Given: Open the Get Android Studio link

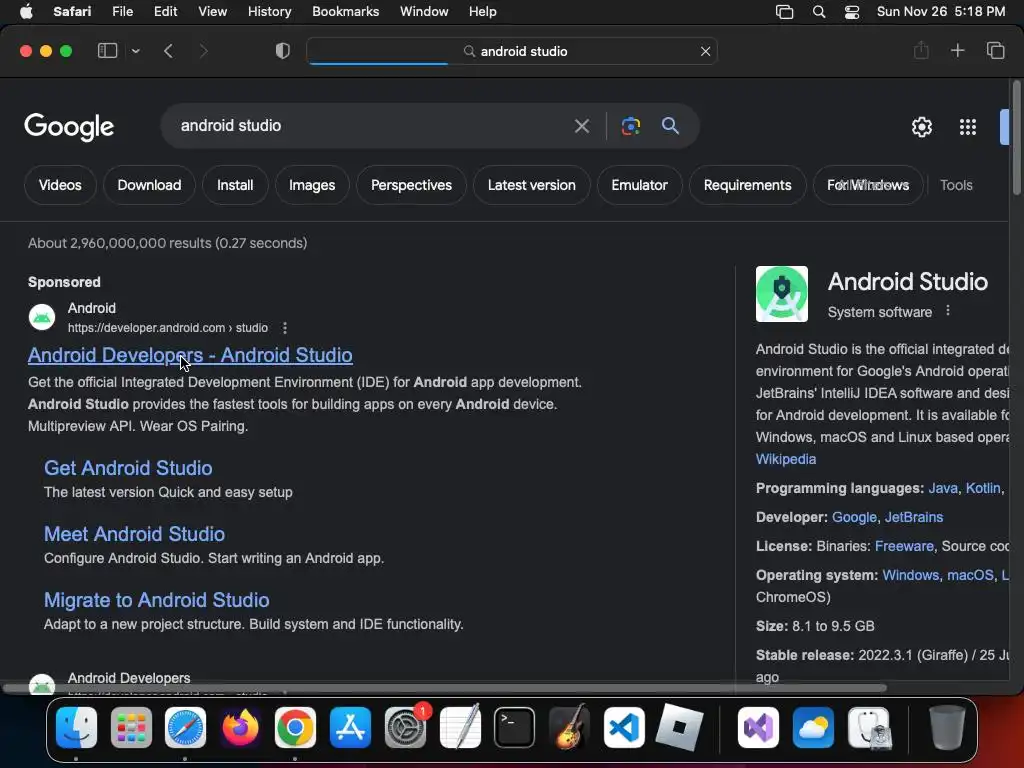Looking at the screenshot, I should pyautogui.click(x=128, y=468).
